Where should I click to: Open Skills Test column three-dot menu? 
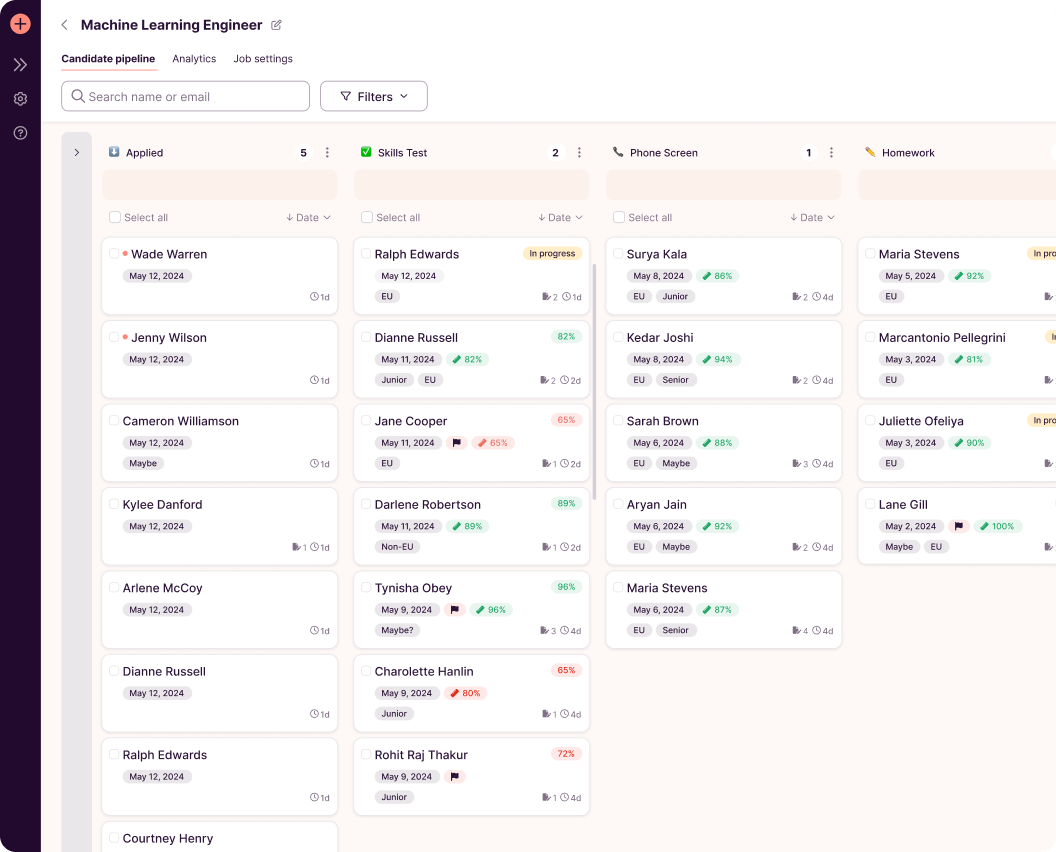tap(579, 153)
